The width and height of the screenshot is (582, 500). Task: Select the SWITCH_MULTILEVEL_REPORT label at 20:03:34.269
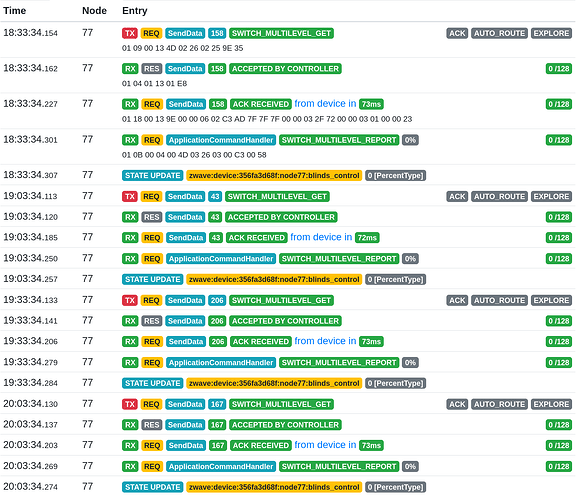pos(339,467)
